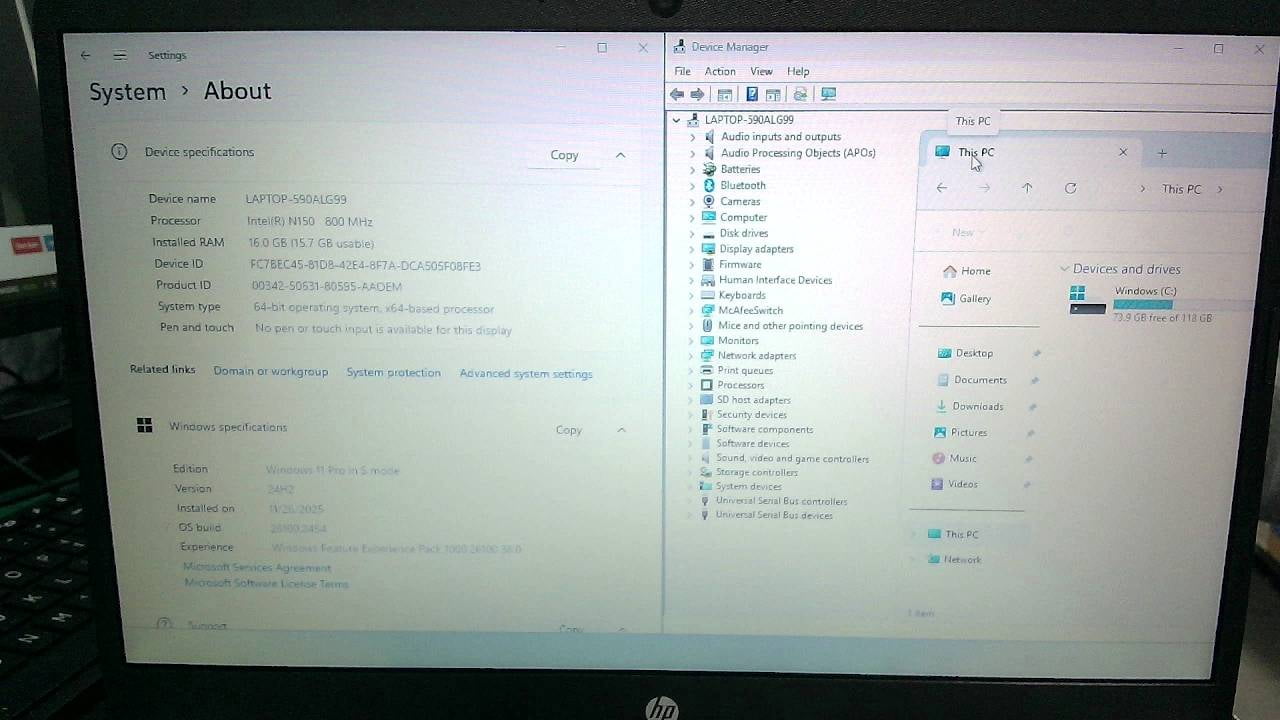
Task: Expand Display adapters category
Action: point(692,249)
